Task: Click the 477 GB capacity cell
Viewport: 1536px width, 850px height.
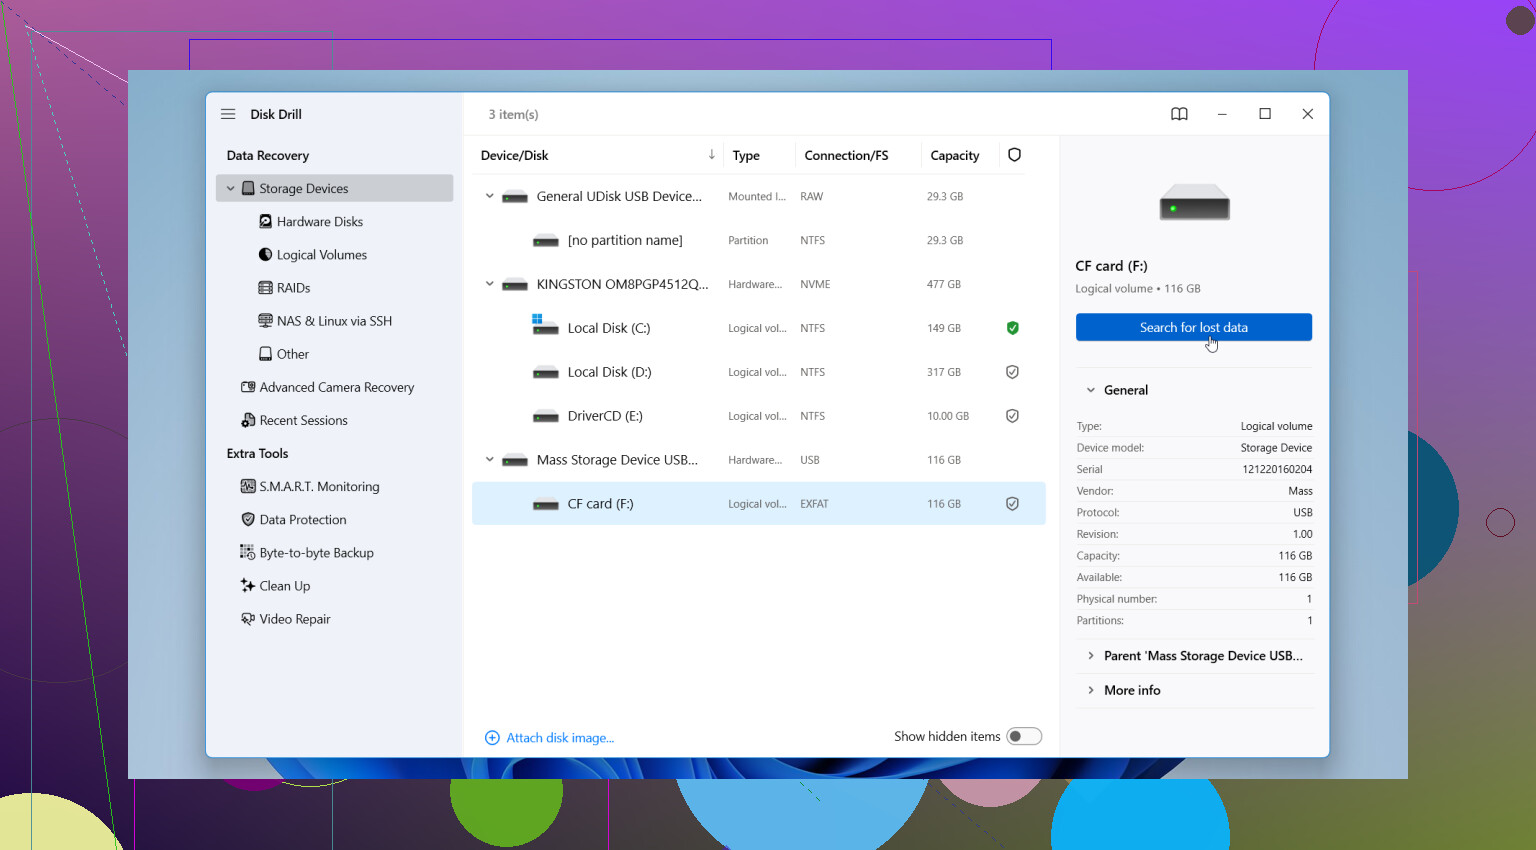Action: tap(944, 284)
